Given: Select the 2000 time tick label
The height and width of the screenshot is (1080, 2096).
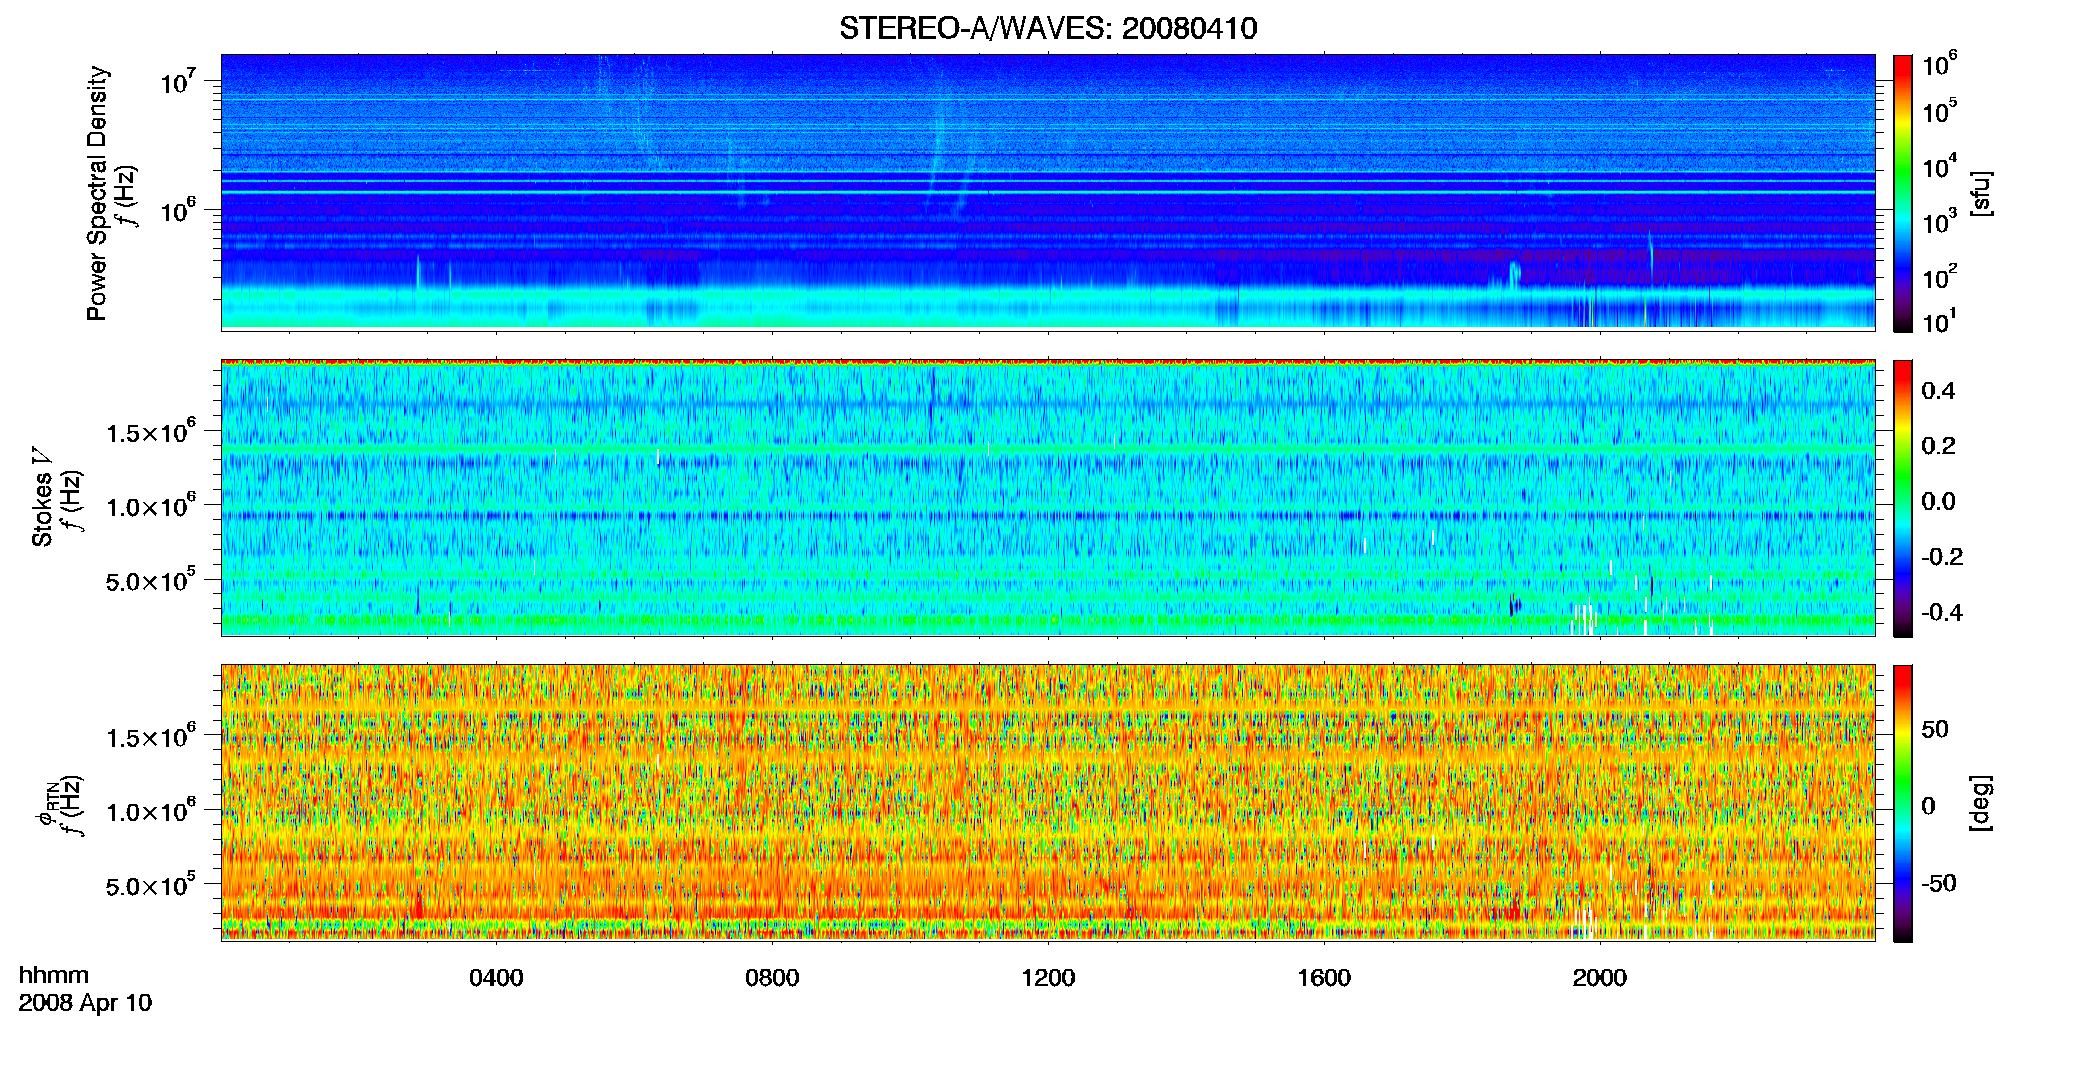Looking at the screenshot, I should (1600, 978).
